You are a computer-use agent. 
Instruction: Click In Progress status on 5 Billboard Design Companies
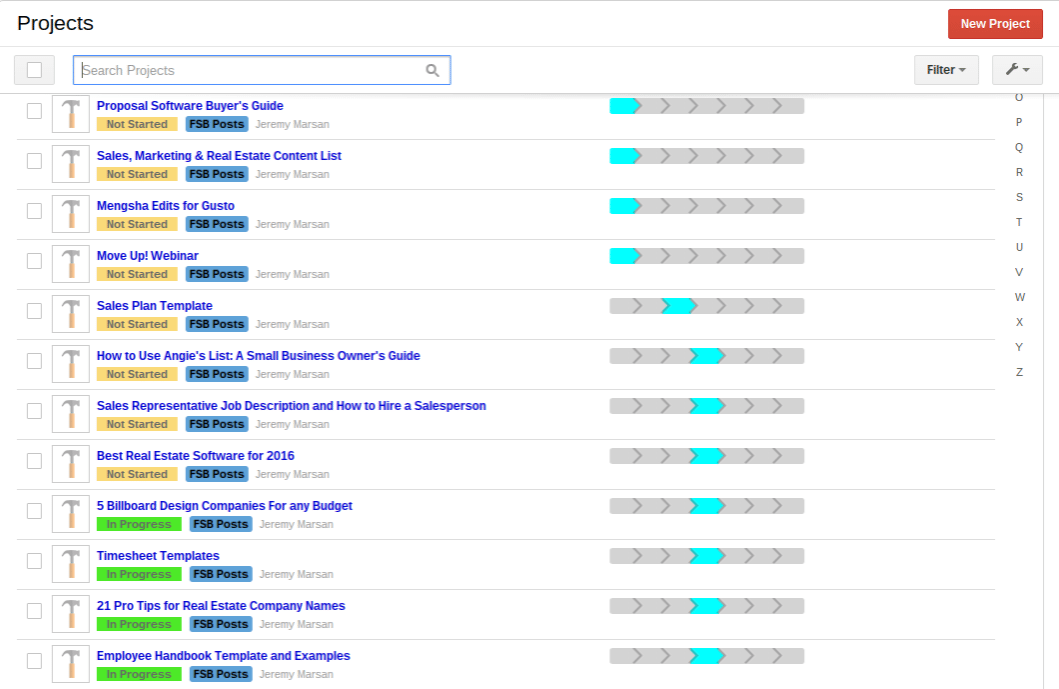click(x=139, y=524)
